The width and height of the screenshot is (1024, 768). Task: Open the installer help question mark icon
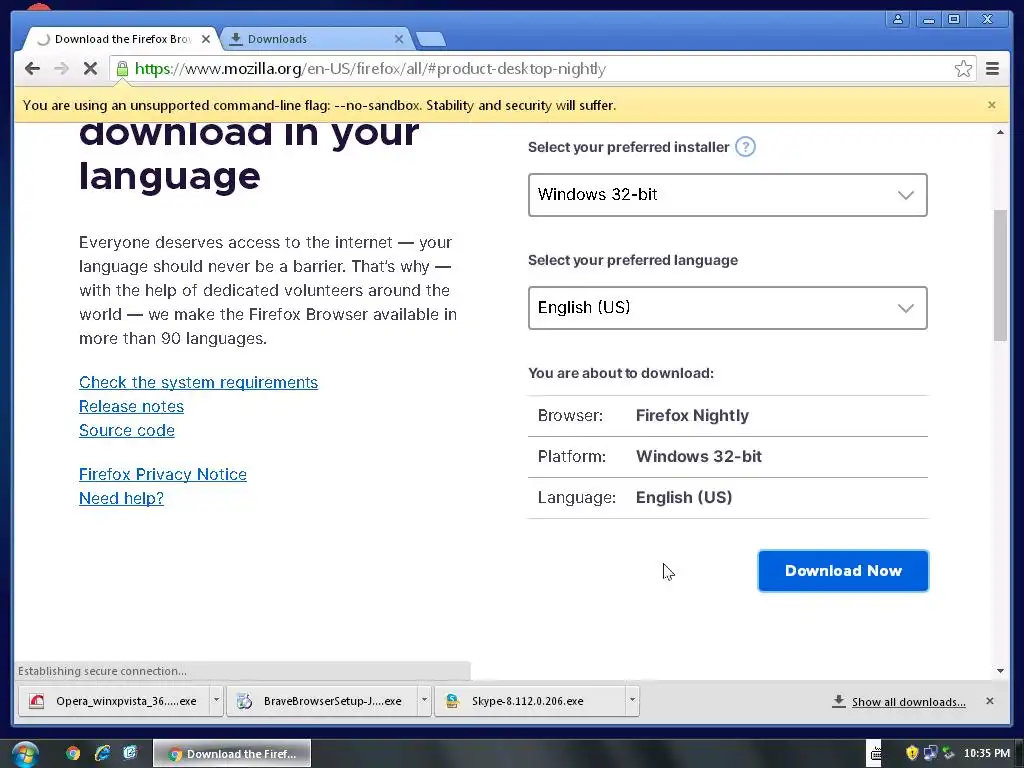(745, 147)
